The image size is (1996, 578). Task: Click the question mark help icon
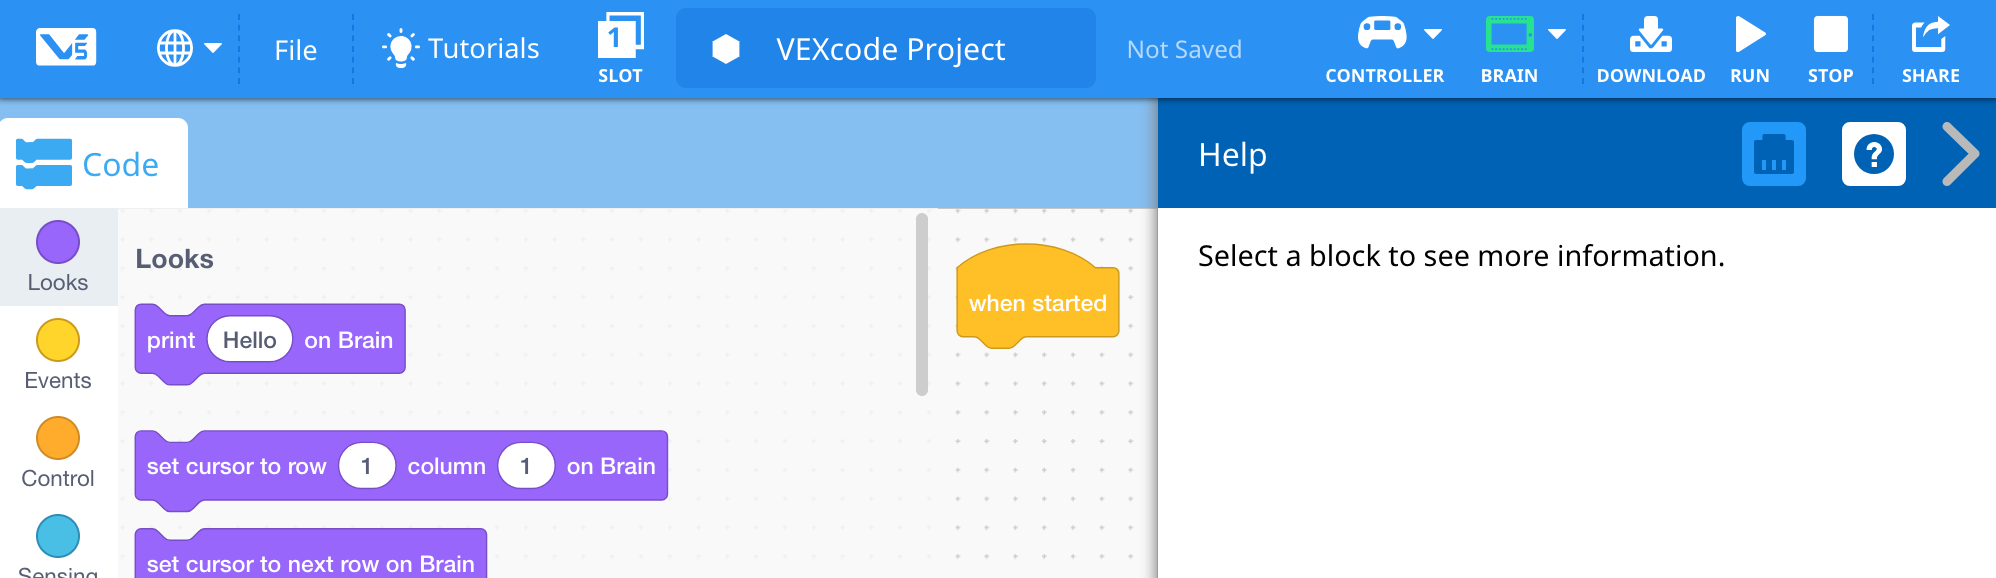coord(1873,154)
